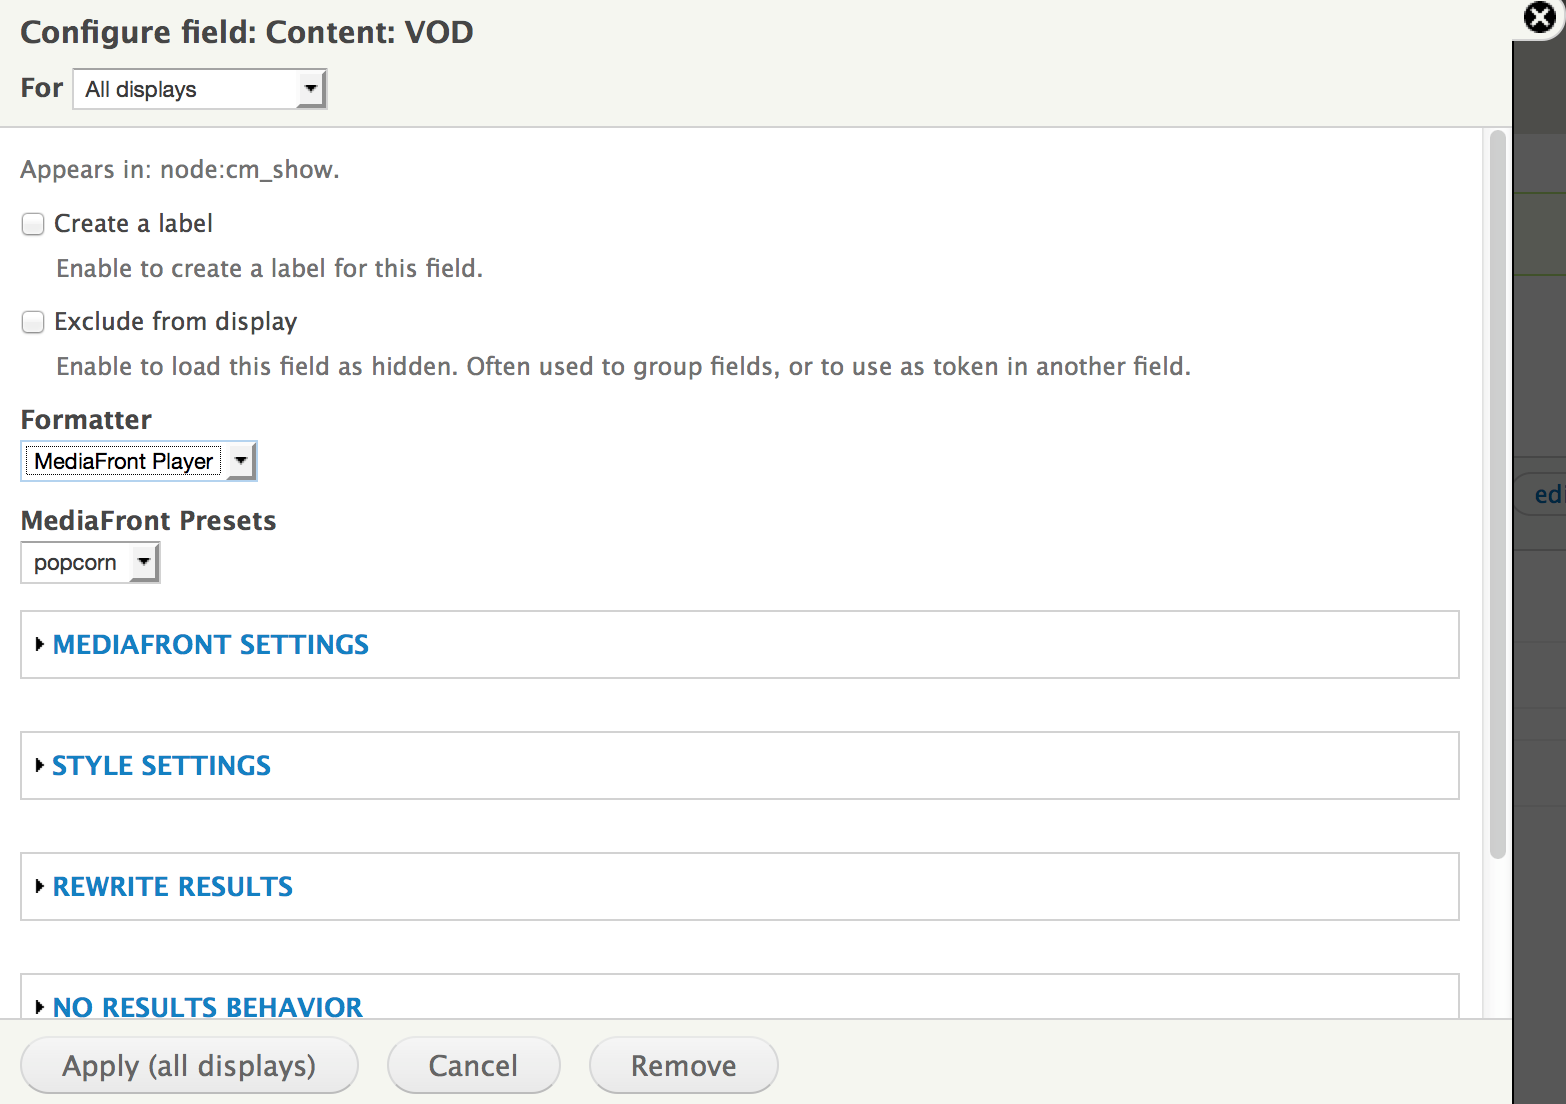The width and height of the screenshot is (1566, 1104).
Task: Click the dialog's vertical scrollbar
Action: point(1497,495)
